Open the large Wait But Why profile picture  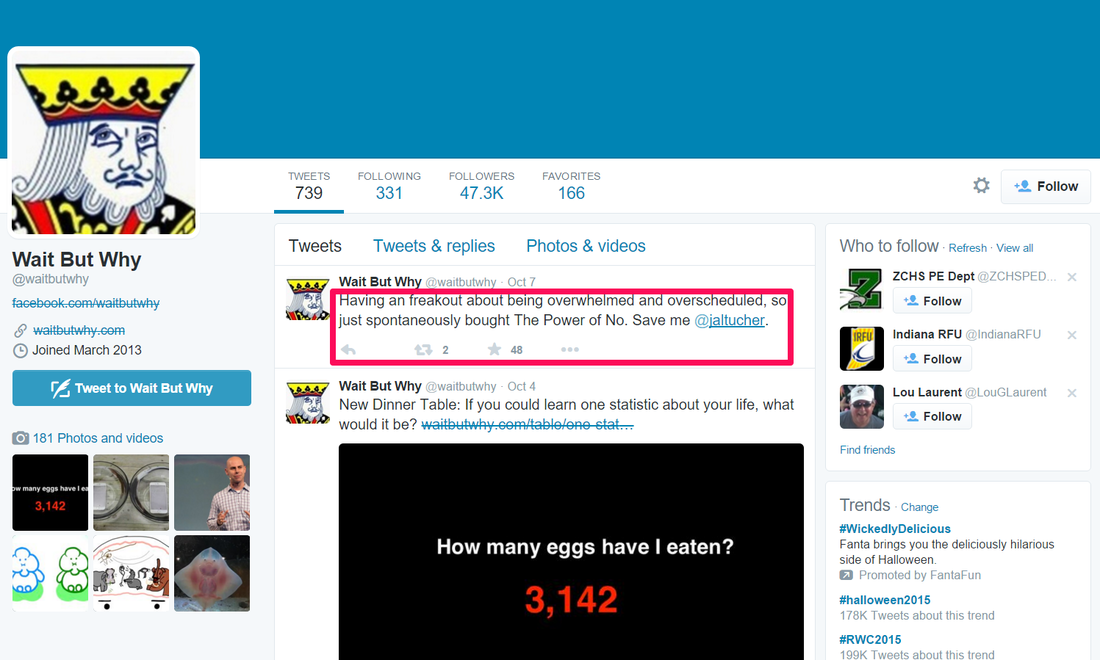coord(104,142)
